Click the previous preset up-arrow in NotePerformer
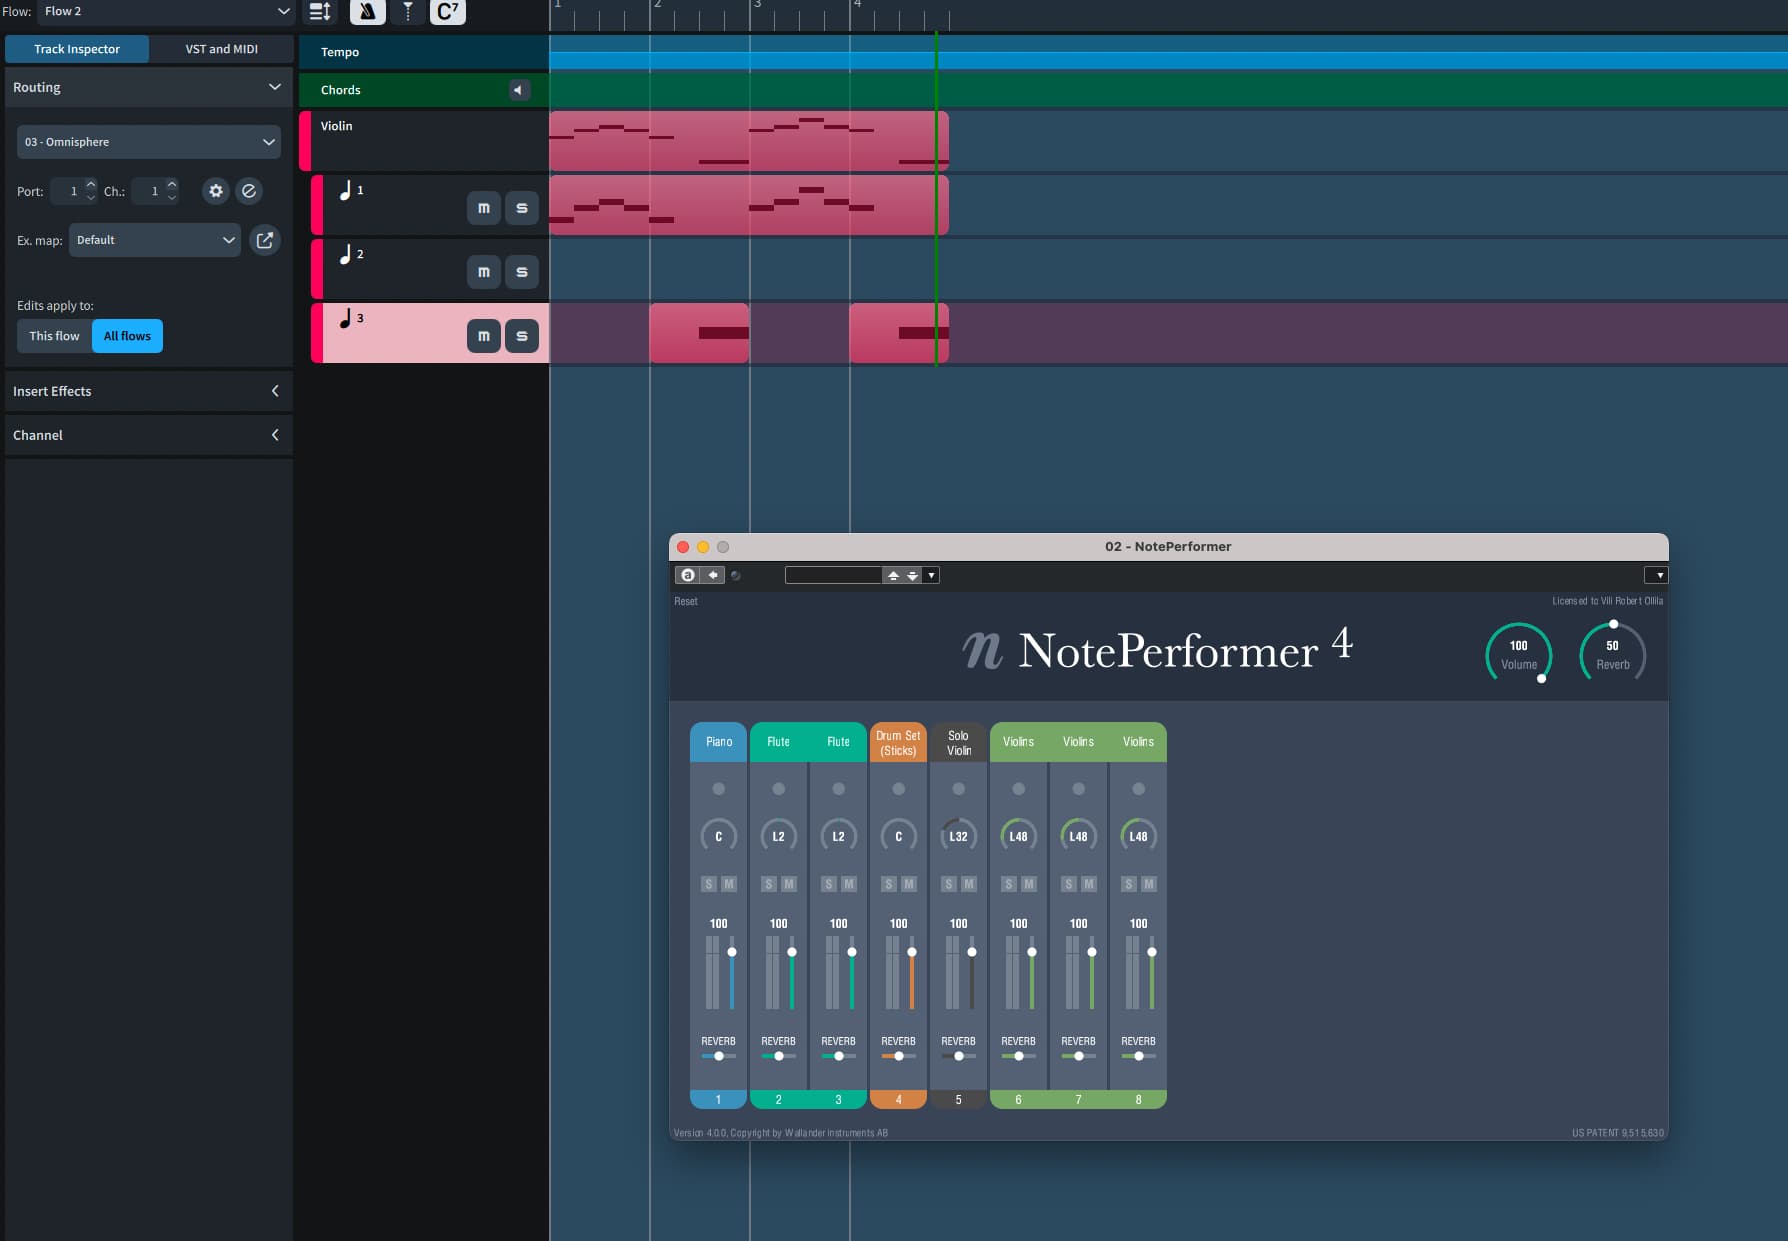 pyautogui.click(x=893, y=575)
